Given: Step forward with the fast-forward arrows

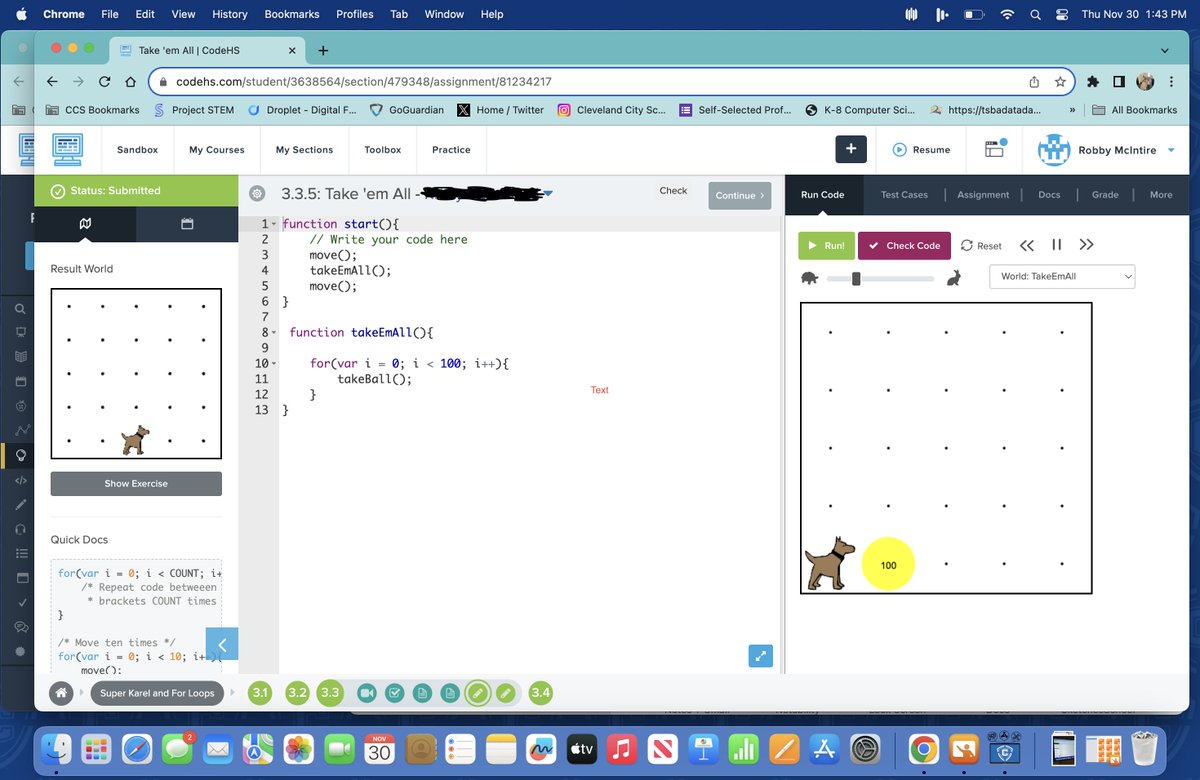Looking at the screenshot, I should 1087,245.
